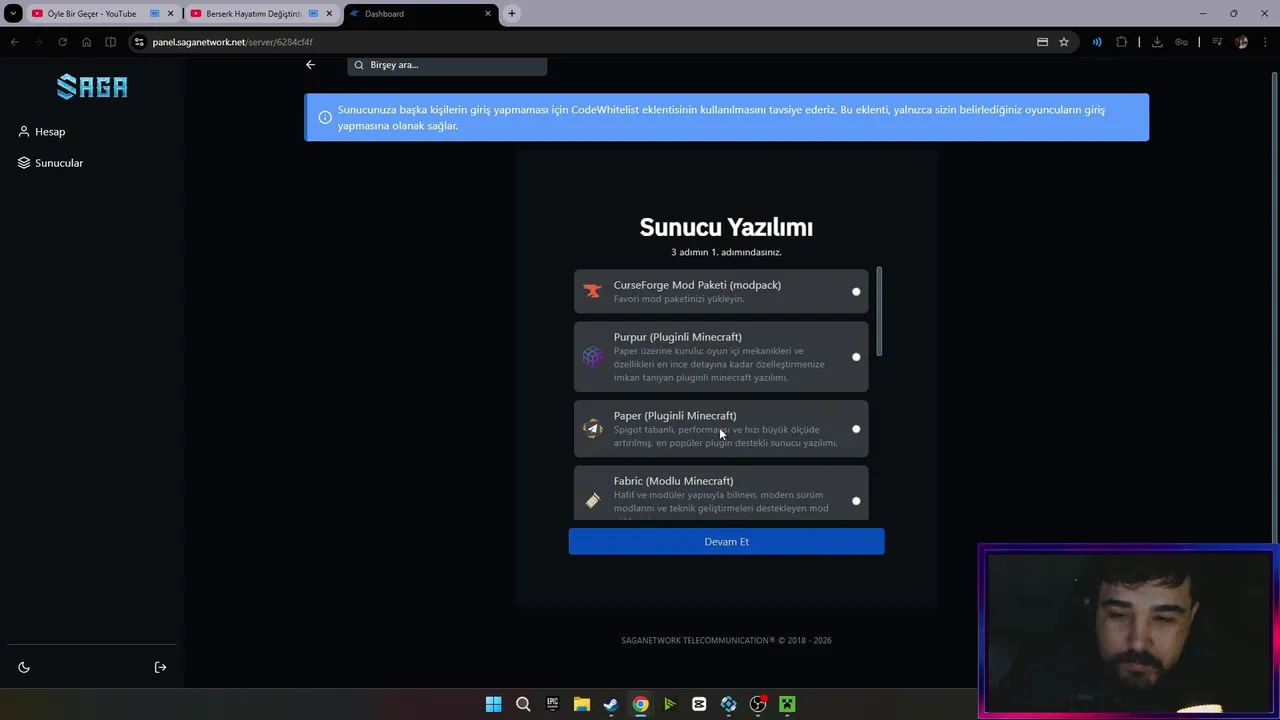Open Windows Start menu
Viewport: 1280px width, 720px height.
(493, 704)
